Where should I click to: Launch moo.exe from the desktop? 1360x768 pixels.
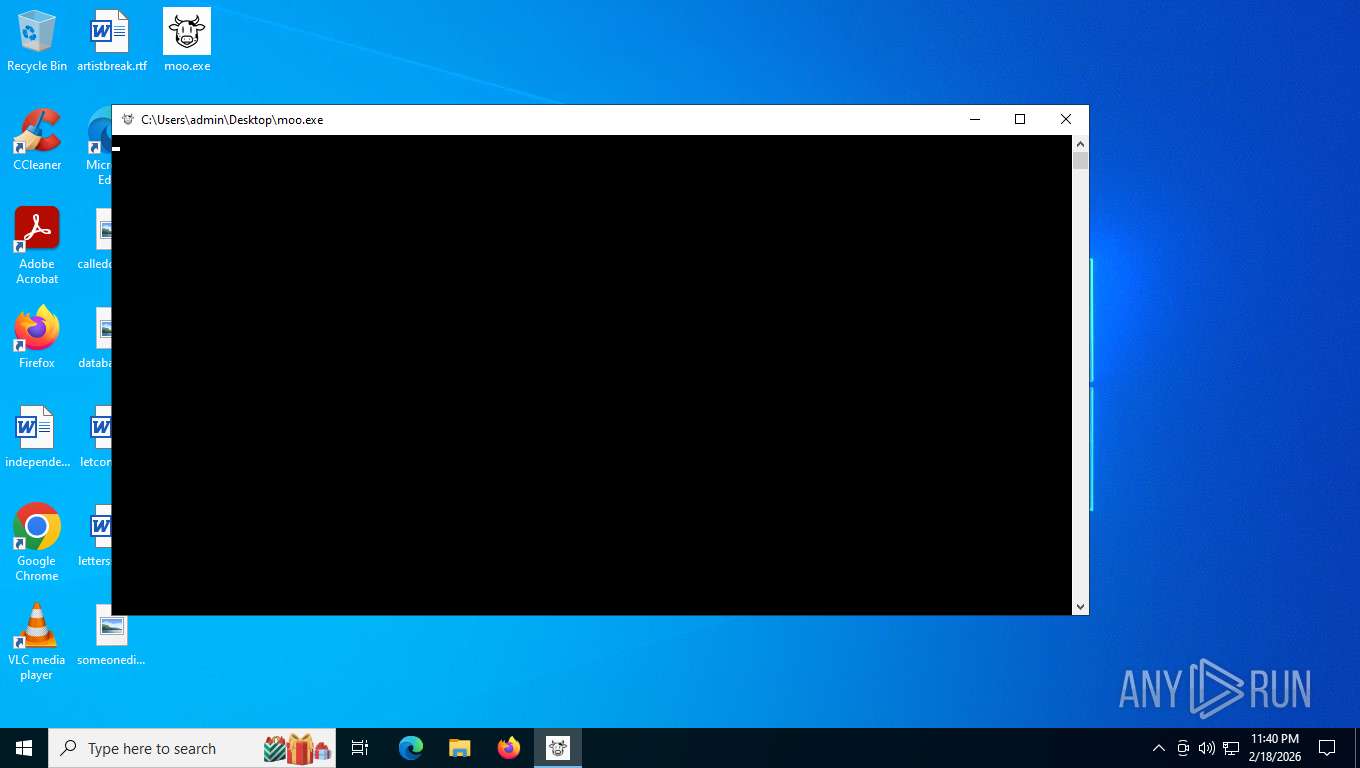(187, 40)
